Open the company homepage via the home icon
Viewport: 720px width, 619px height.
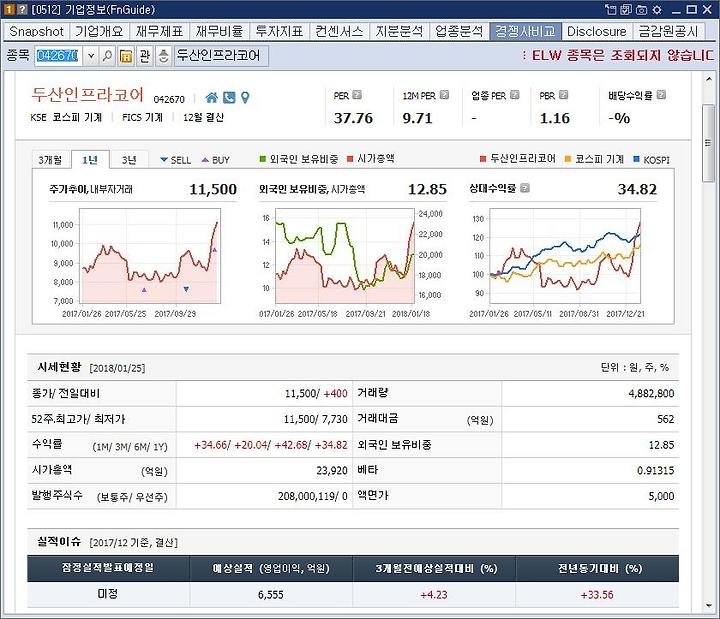coord(212,97)
